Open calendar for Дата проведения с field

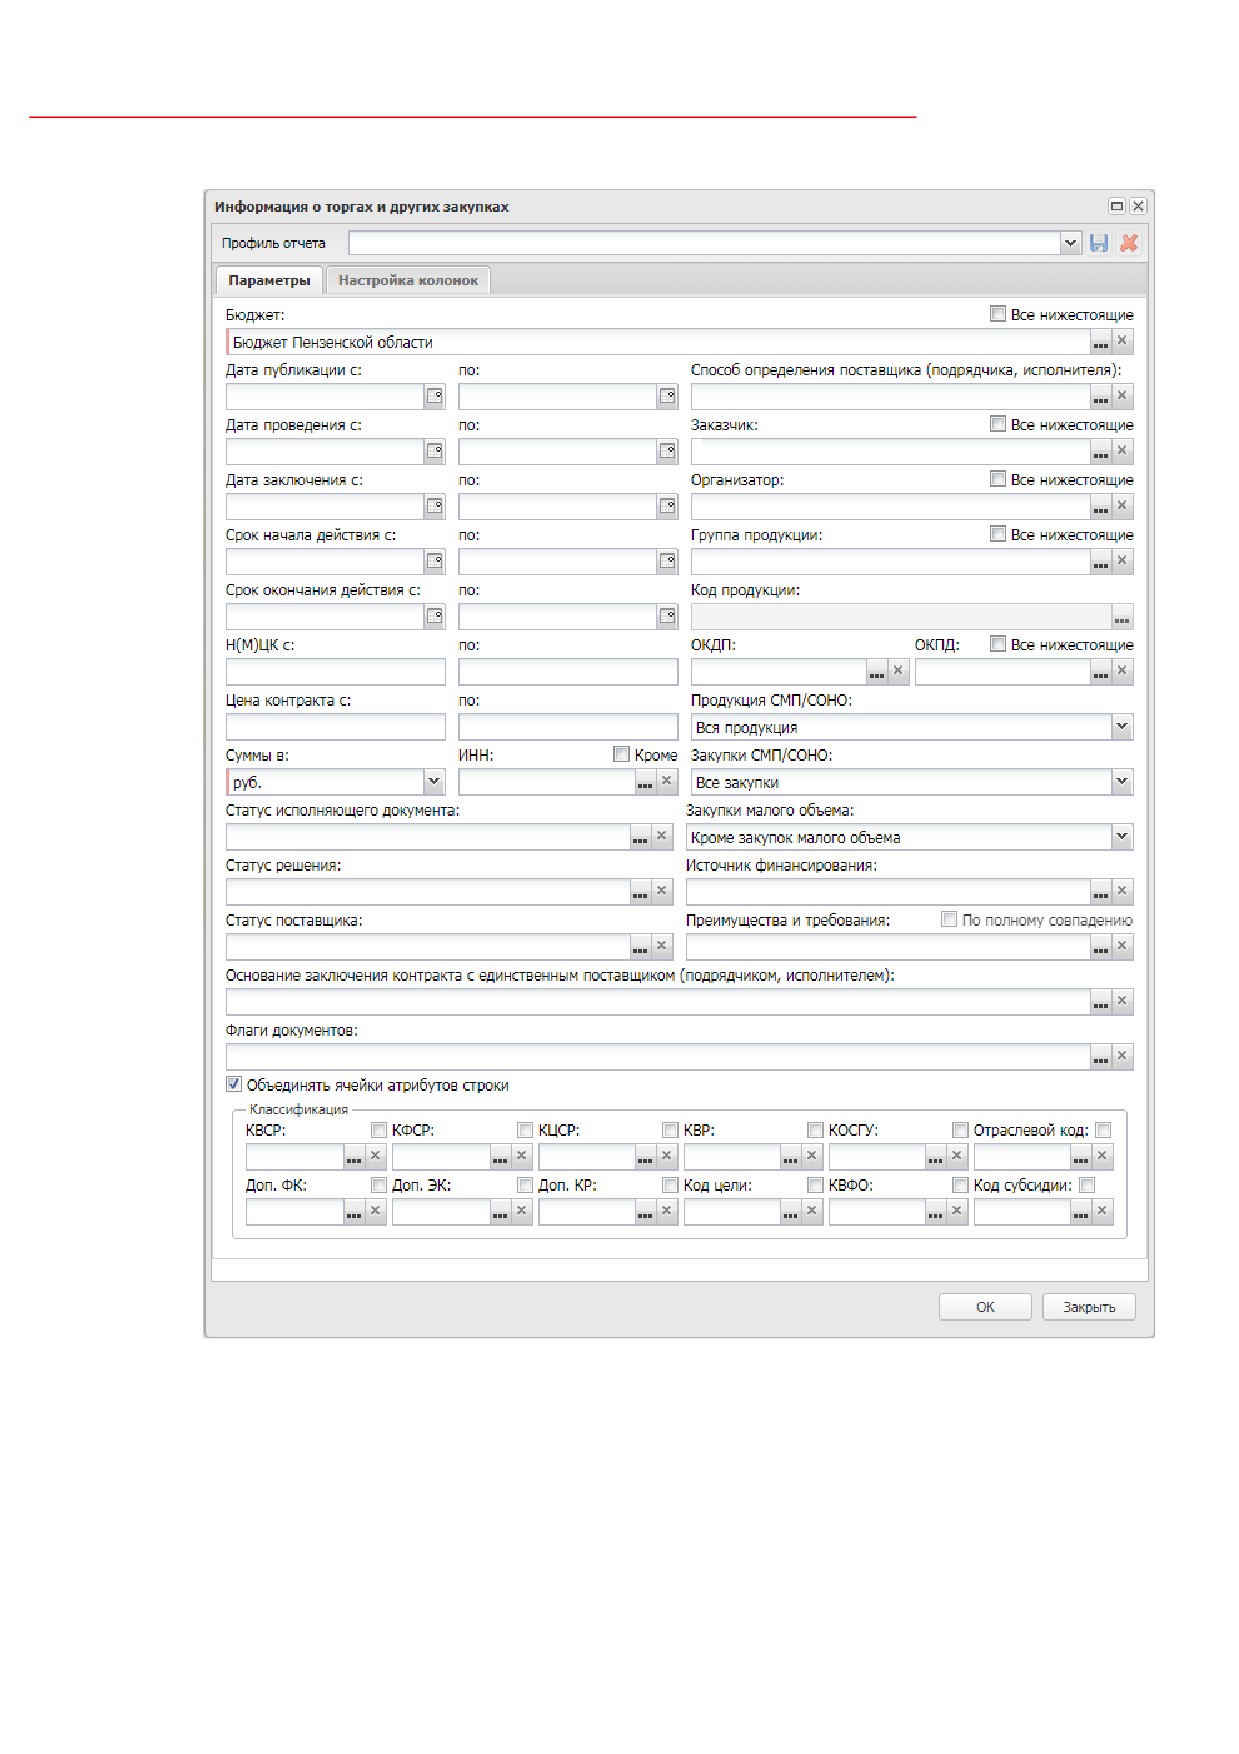435,451
